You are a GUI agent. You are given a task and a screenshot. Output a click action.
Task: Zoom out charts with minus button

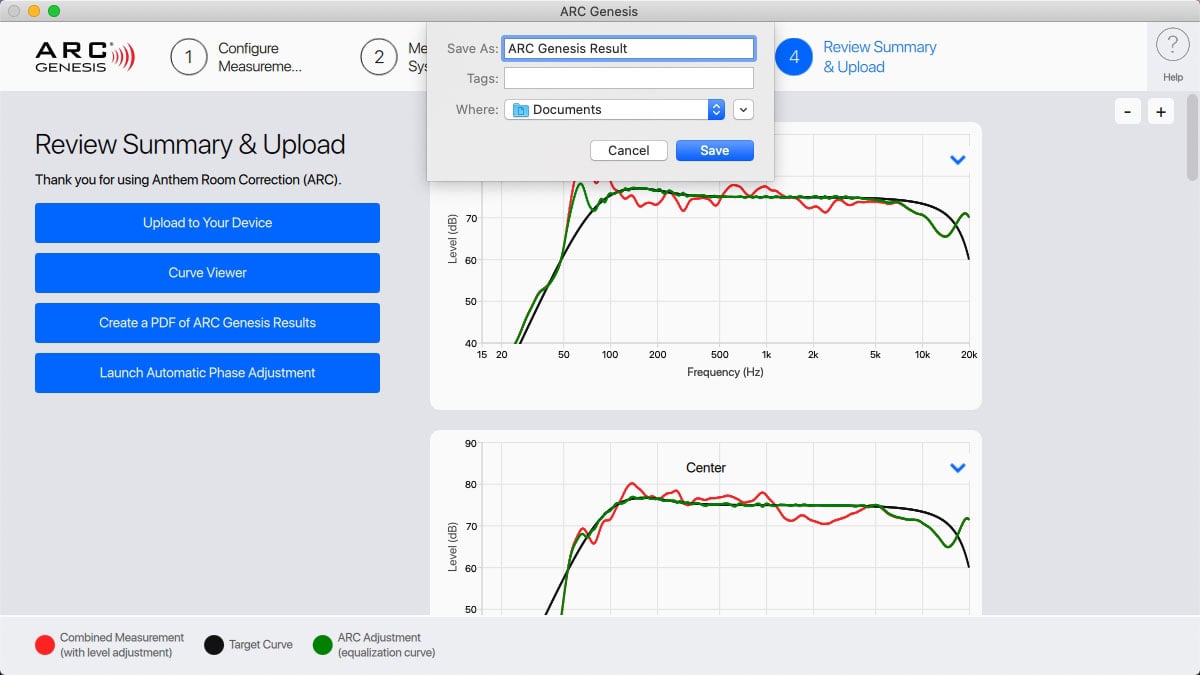pos(1127,112)
